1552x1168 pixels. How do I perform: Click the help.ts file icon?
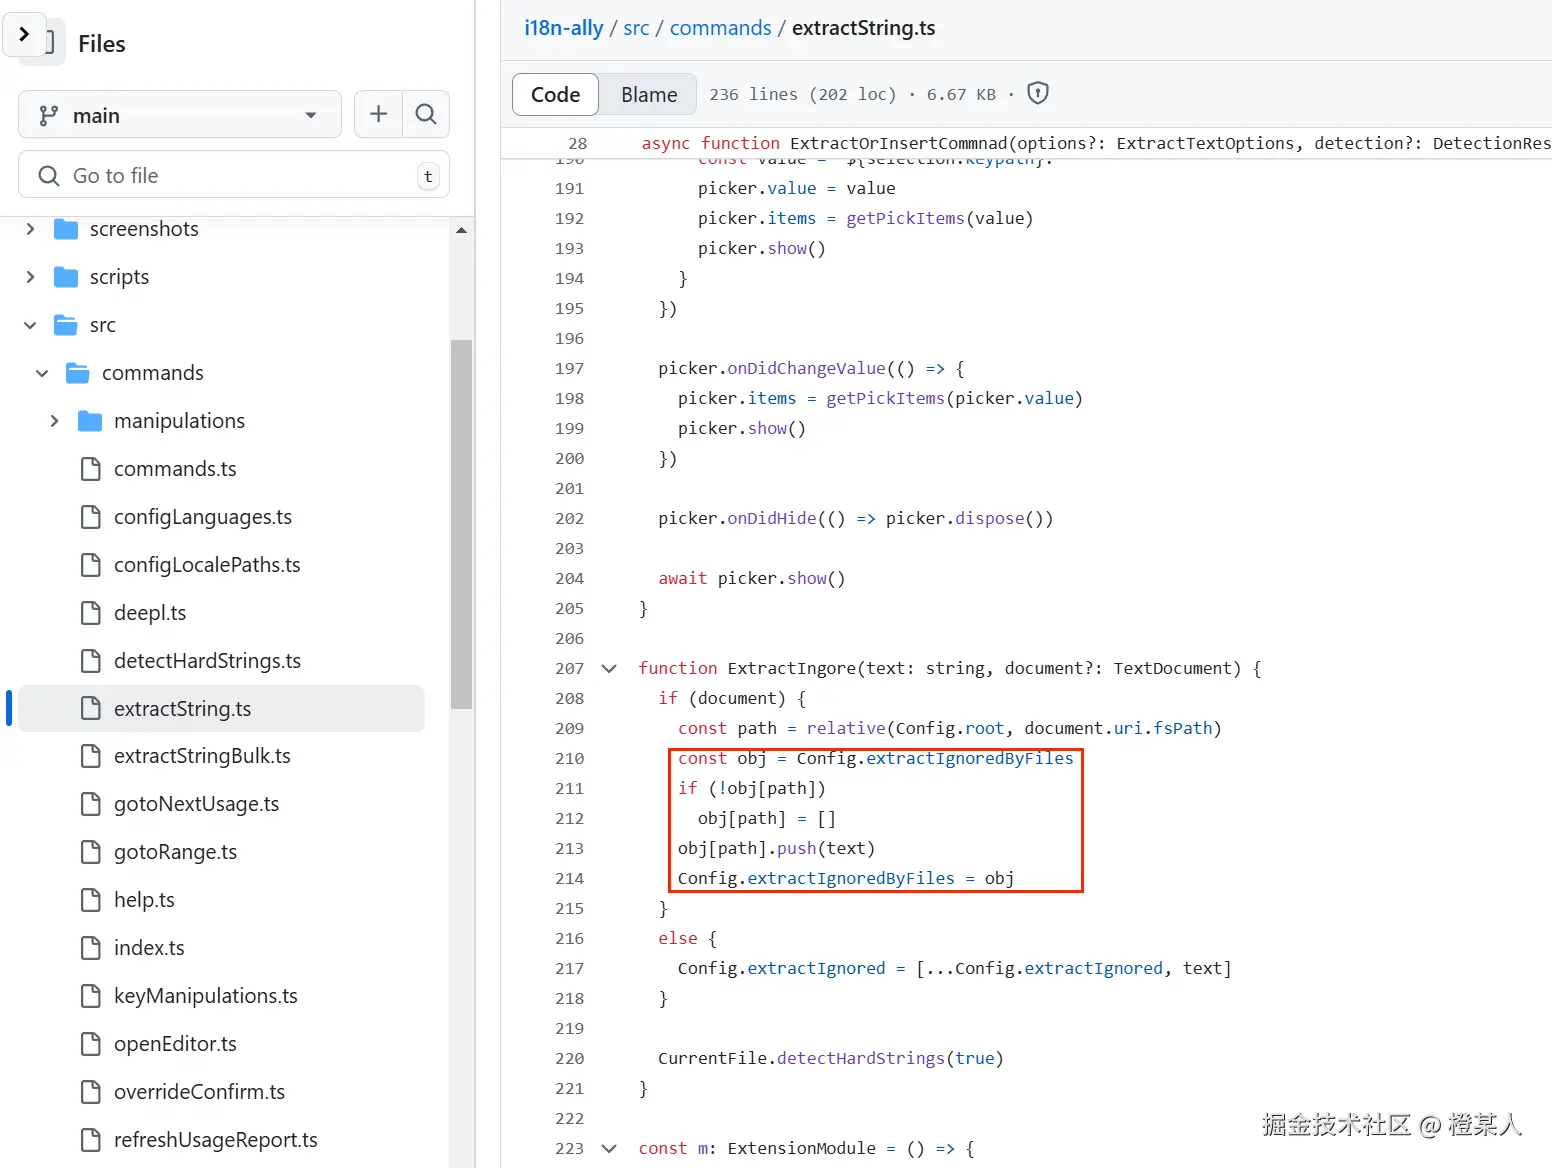click(91, 900)
